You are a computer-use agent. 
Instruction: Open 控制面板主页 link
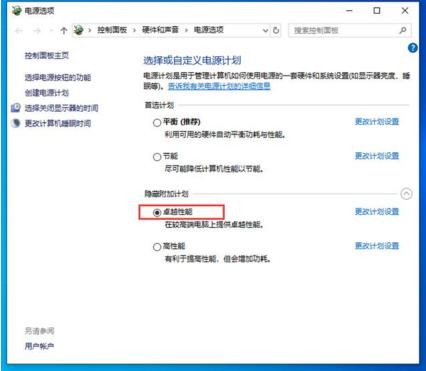(47, 55)
